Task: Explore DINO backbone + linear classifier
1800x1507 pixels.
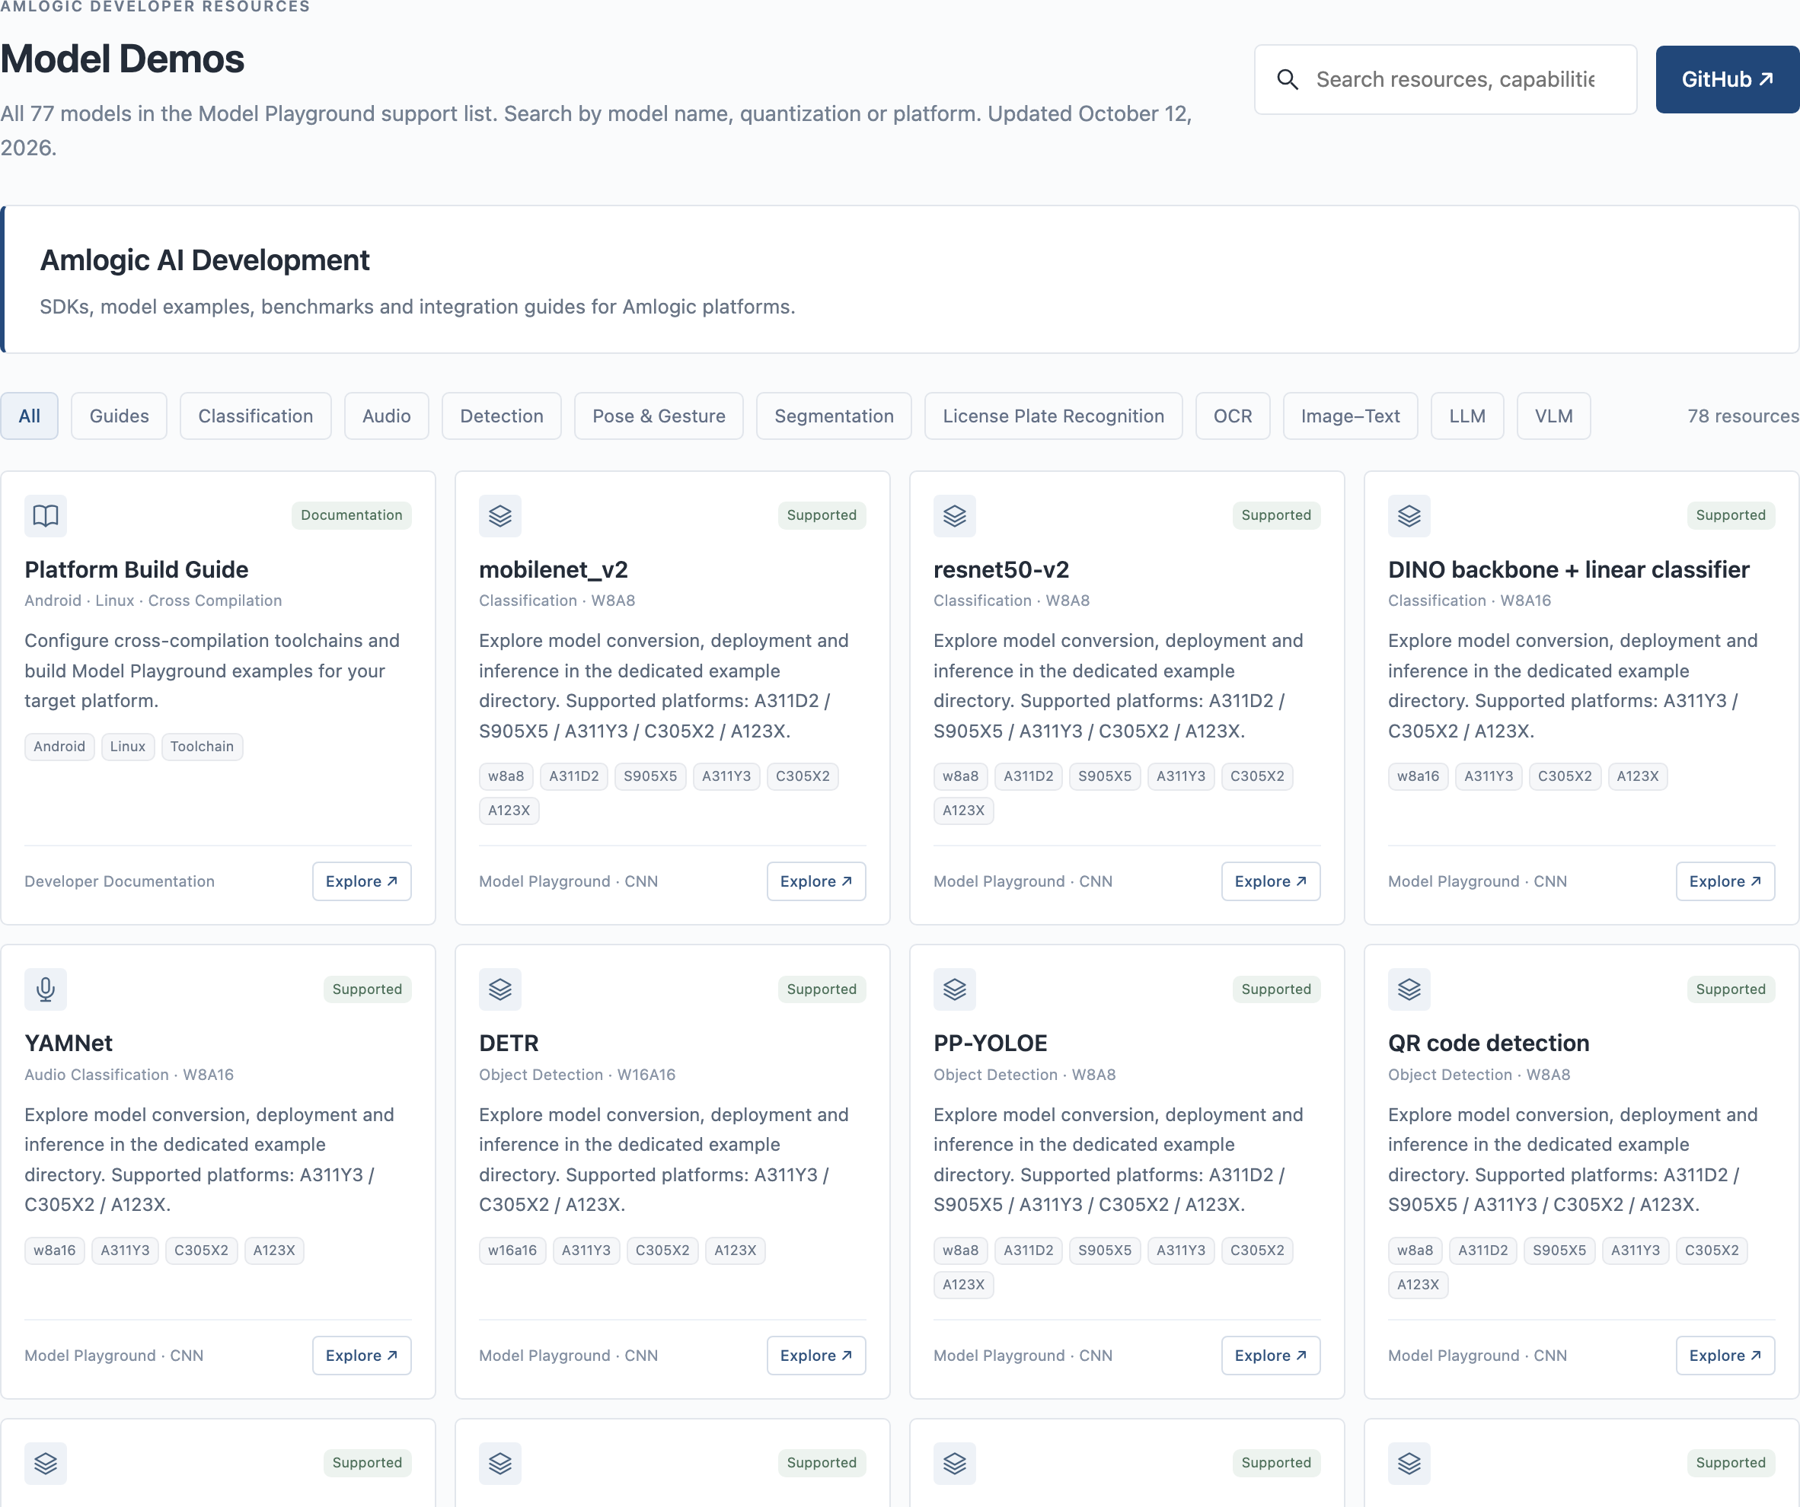Action: [1725, 881]
